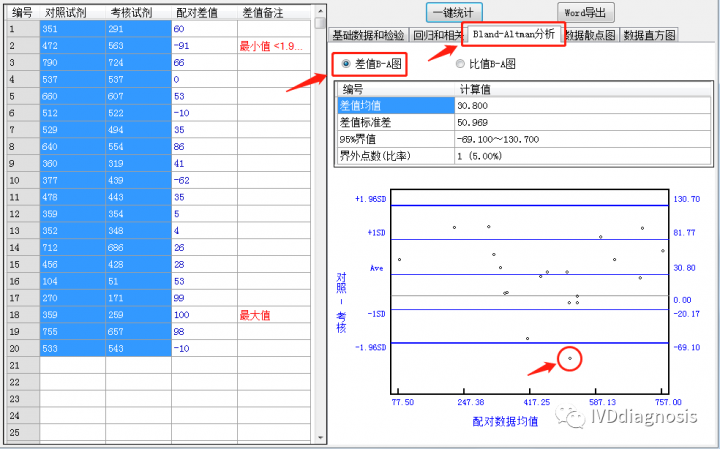Click the 考核试剂 column header
Image resolution: width=720 pixels, height=449 pixels.
tap(138, 13)
